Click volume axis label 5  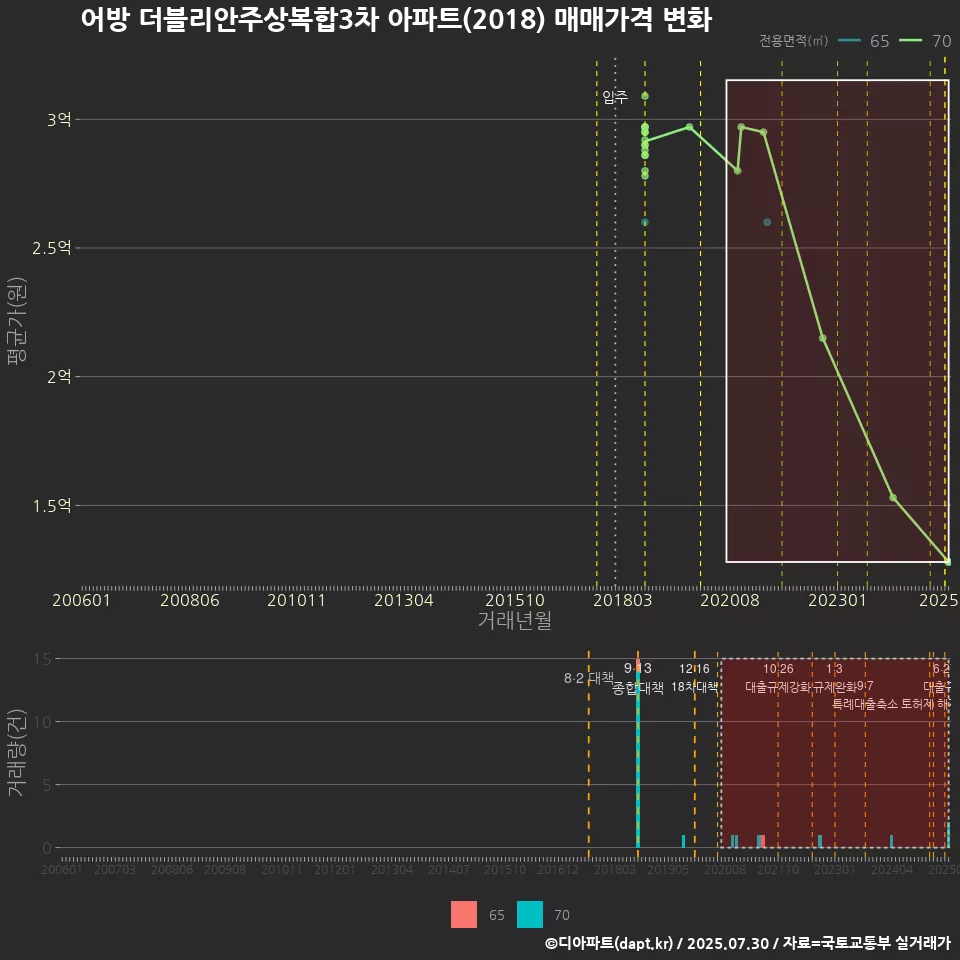[47, 785]
